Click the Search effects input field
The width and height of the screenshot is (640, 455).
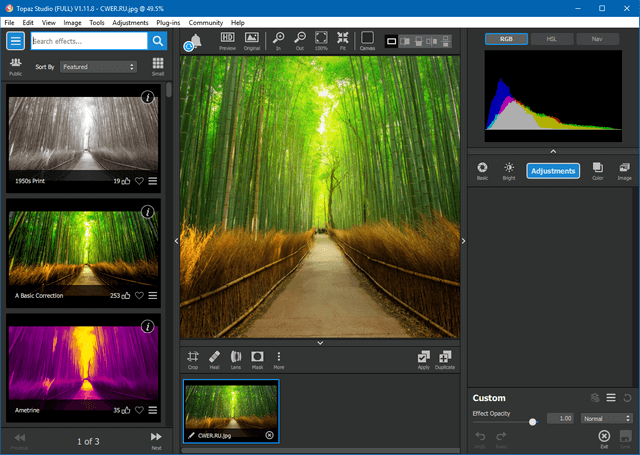tap(88, 41)
